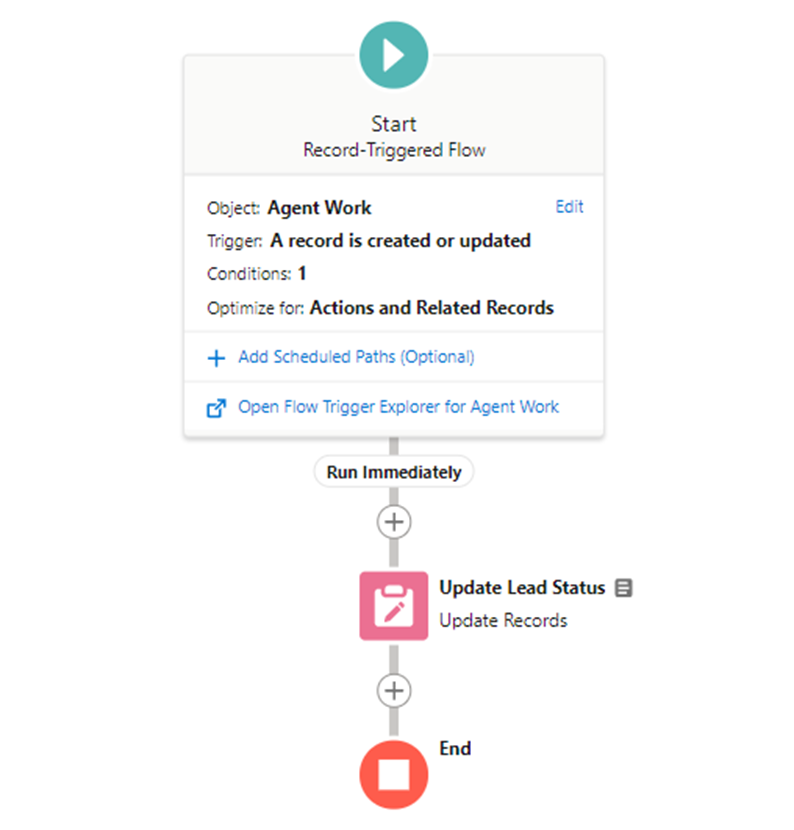Click the description icon beside Update Lead Status
This screenshot has height=830, width=794.
tap(623, 588)
